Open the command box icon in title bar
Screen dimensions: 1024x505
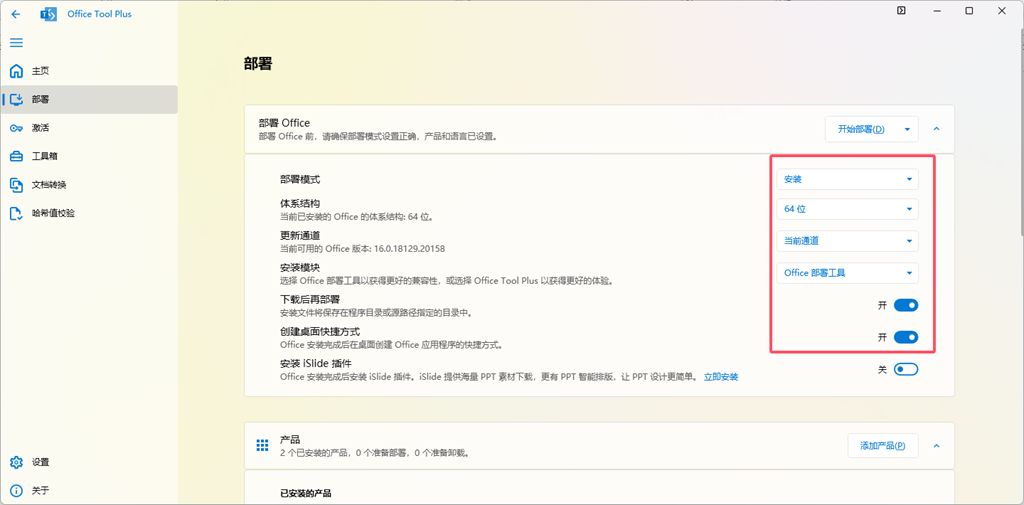pos(901,10)
